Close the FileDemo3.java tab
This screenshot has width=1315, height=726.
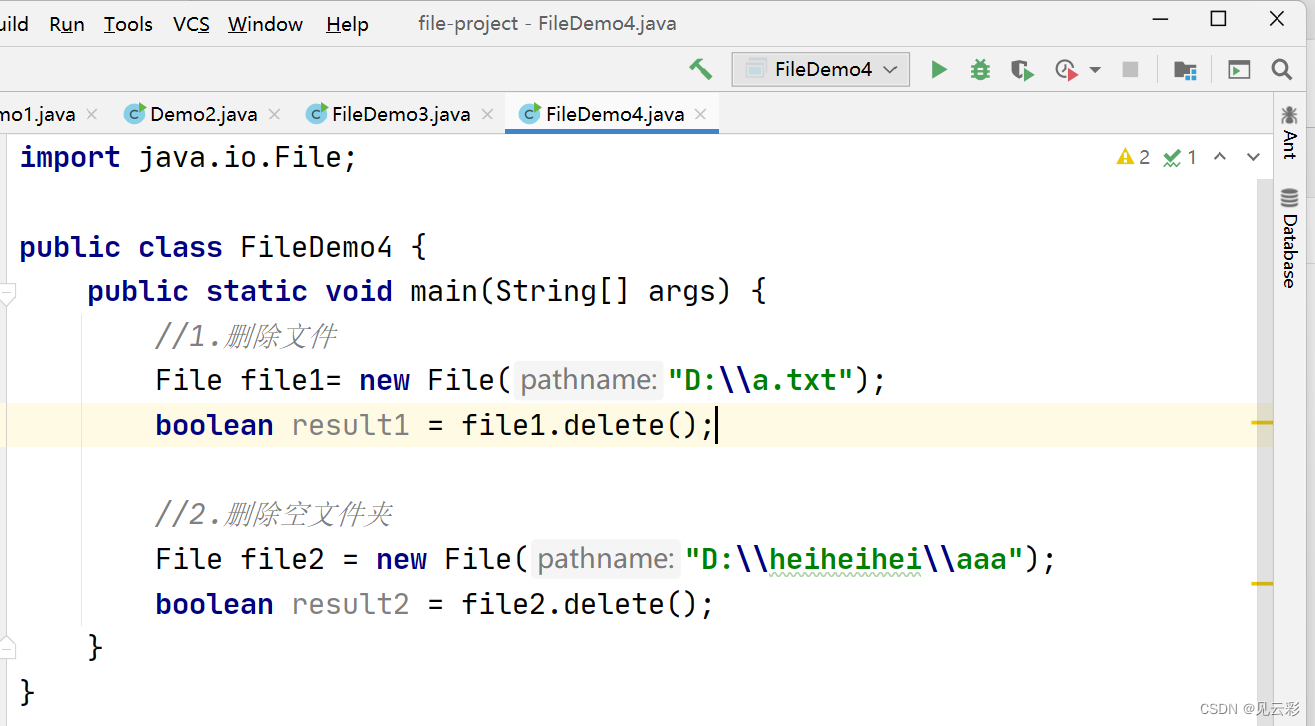point(488,114)
